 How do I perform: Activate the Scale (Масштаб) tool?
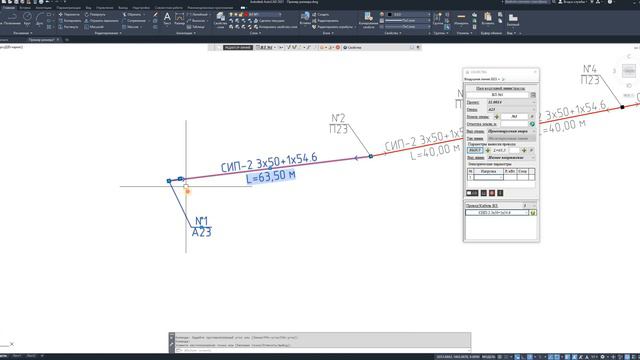coord(94,27)
